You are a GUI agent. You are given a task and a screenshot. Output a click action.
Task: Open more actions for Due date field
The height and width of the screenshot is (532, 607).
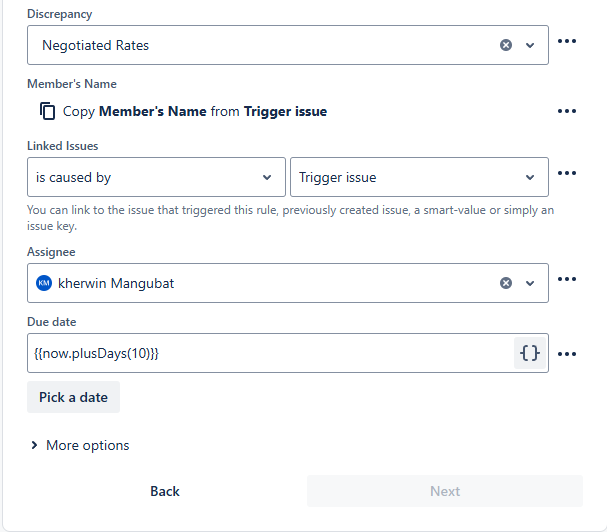coord(567,354)
